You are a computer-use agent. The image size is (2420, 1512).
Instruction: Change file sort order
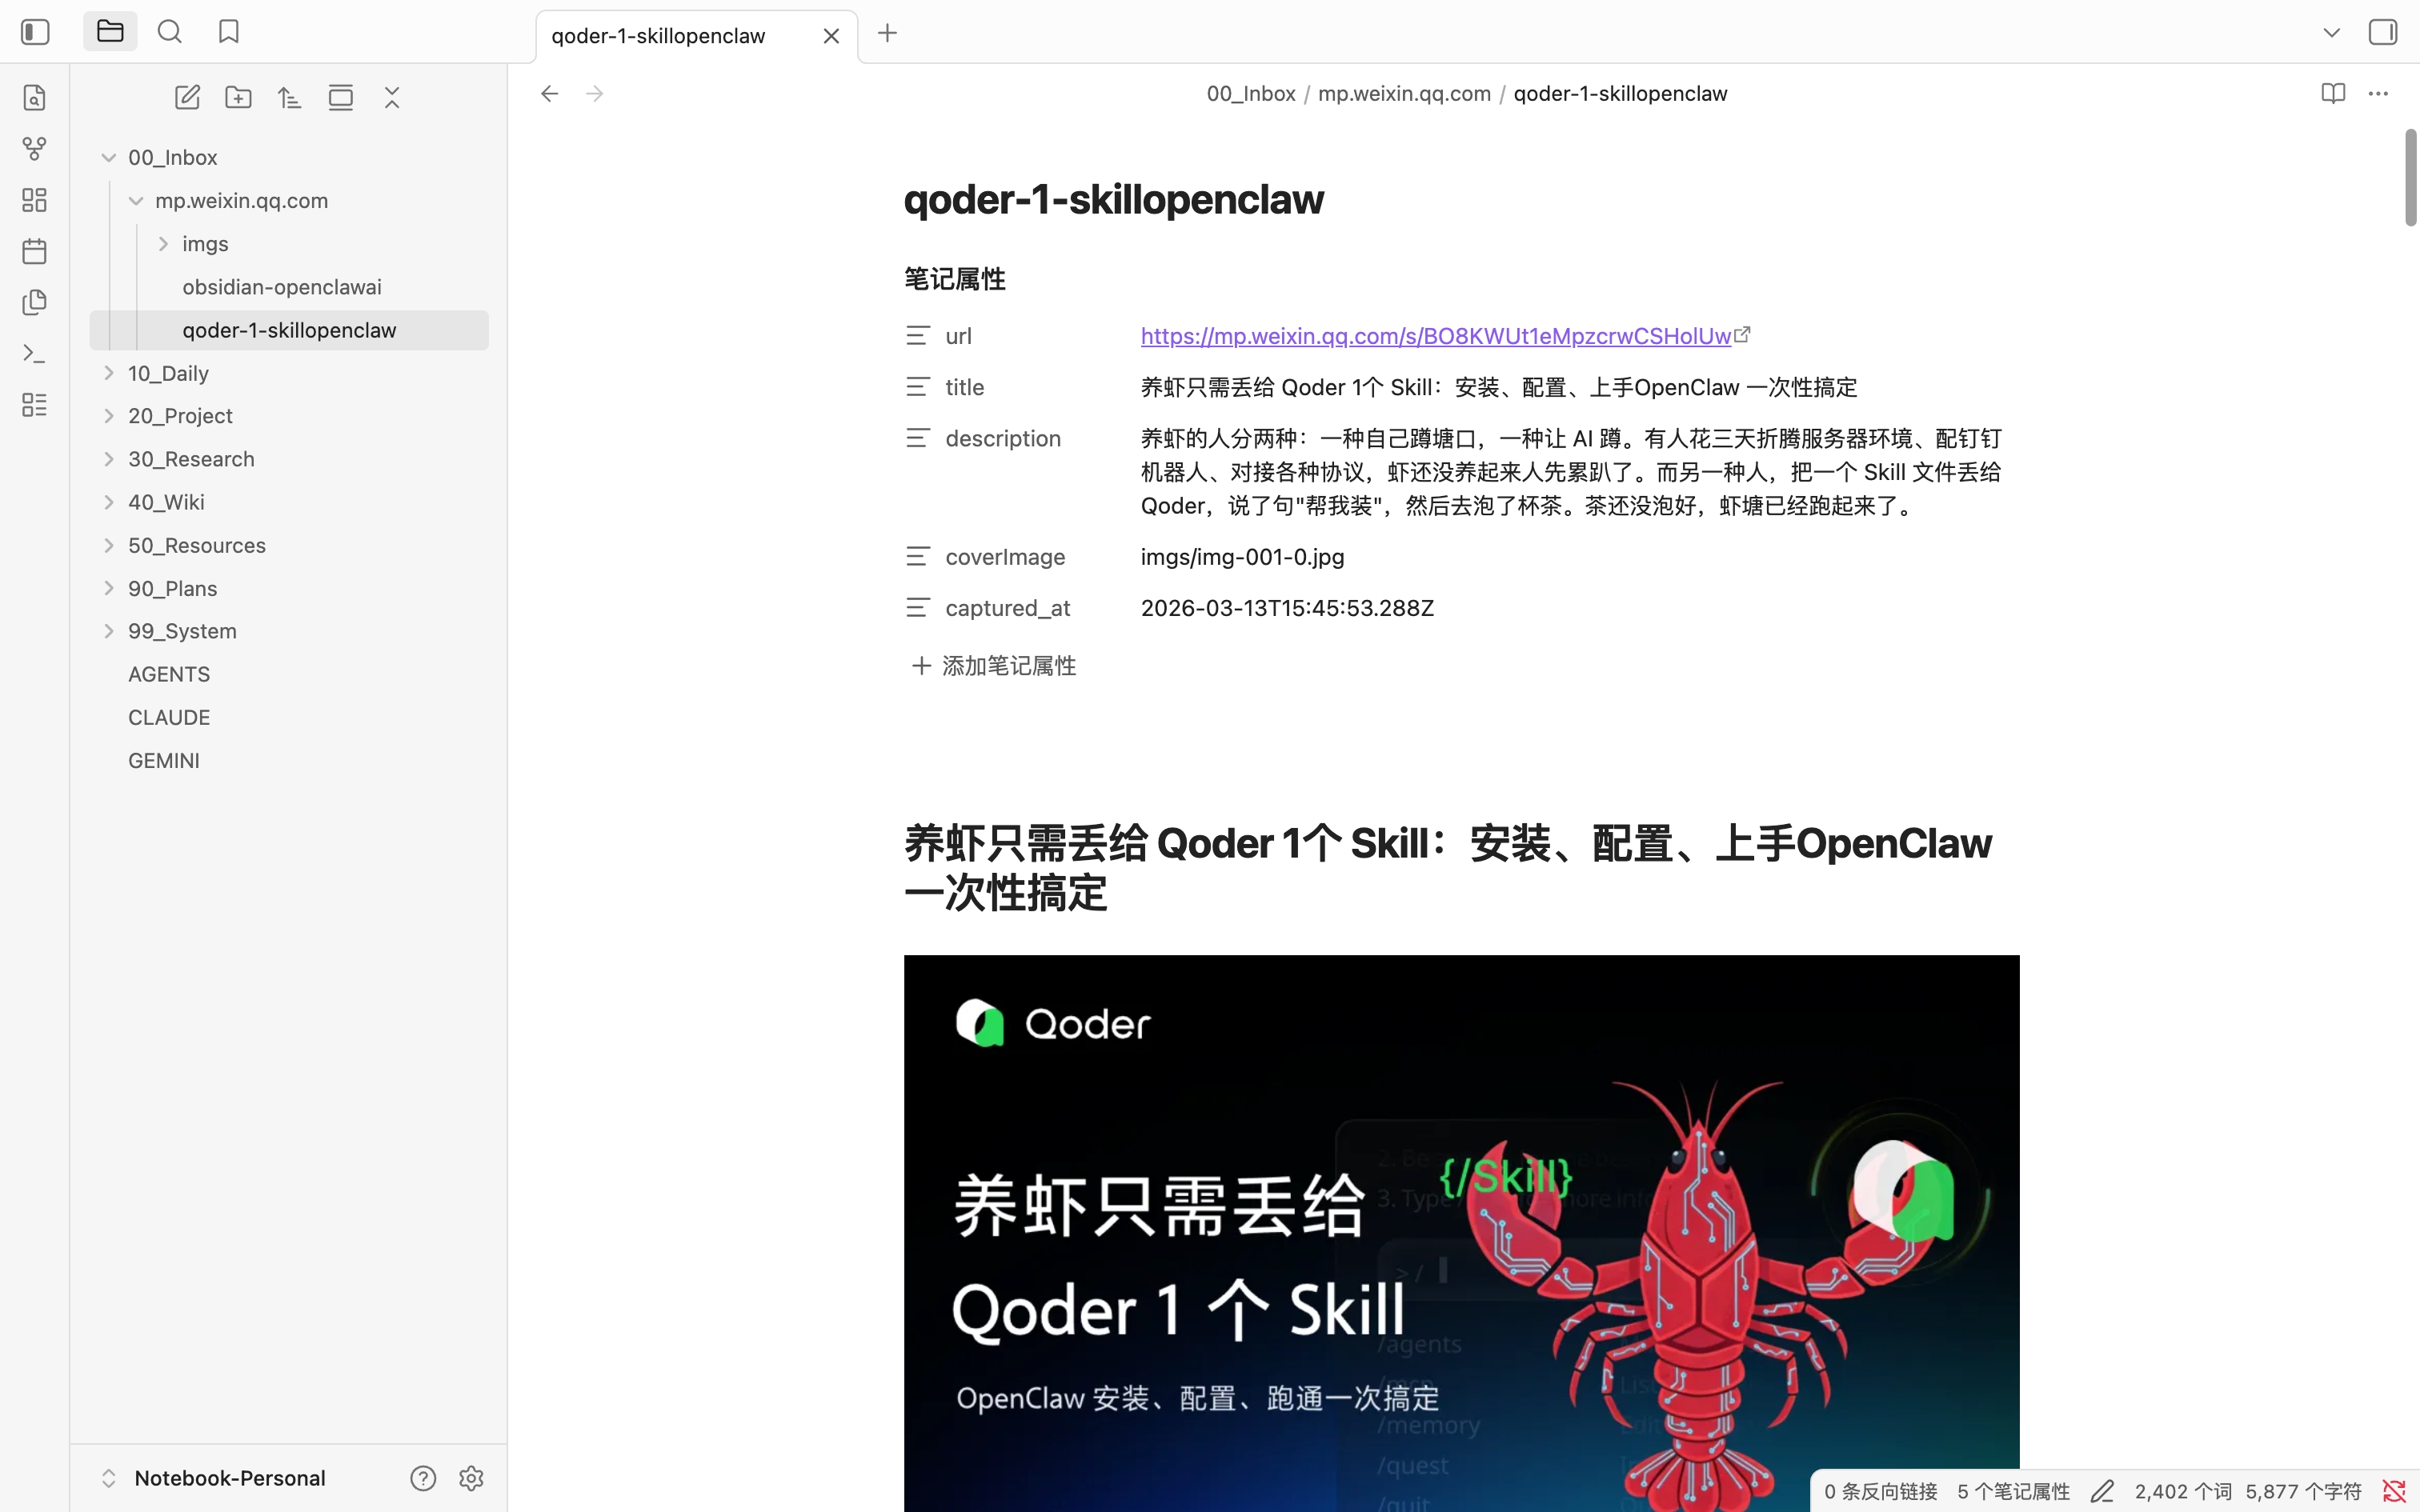(289, 97)
